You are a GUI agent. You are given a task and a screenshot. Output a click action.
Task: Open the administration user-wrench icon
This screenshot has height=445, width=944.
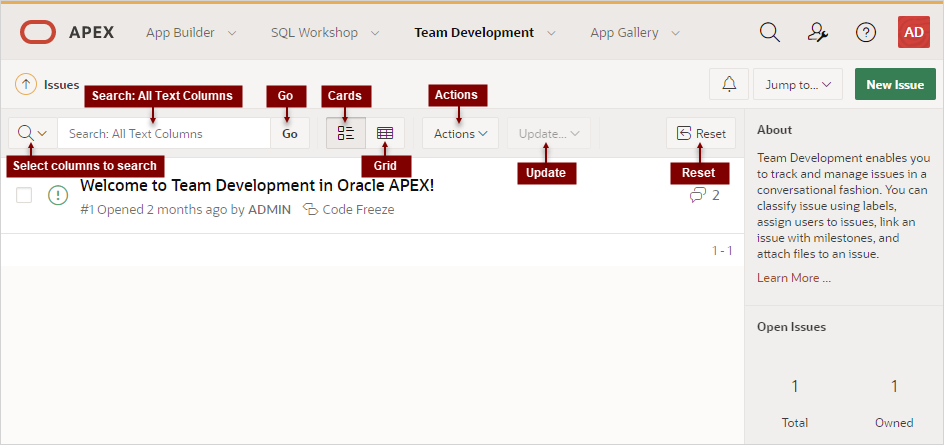[818, 33]
